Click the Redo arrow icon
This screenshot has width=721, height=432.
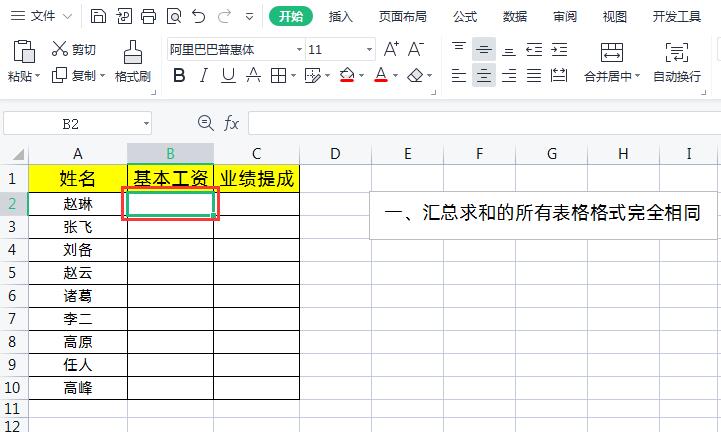click(224, 17)
